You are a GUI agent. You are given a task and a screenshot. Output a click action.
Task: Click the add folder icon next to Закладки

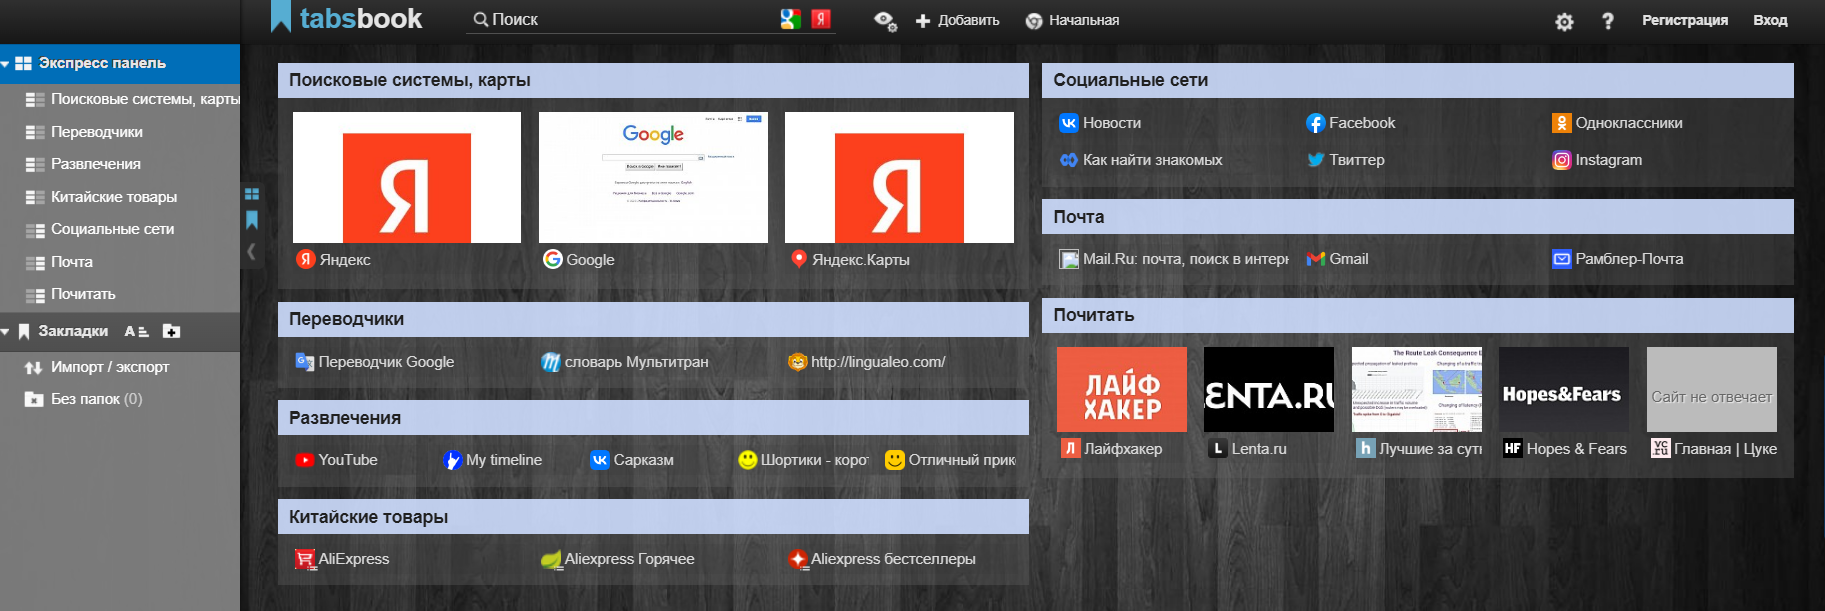[171, 331]
